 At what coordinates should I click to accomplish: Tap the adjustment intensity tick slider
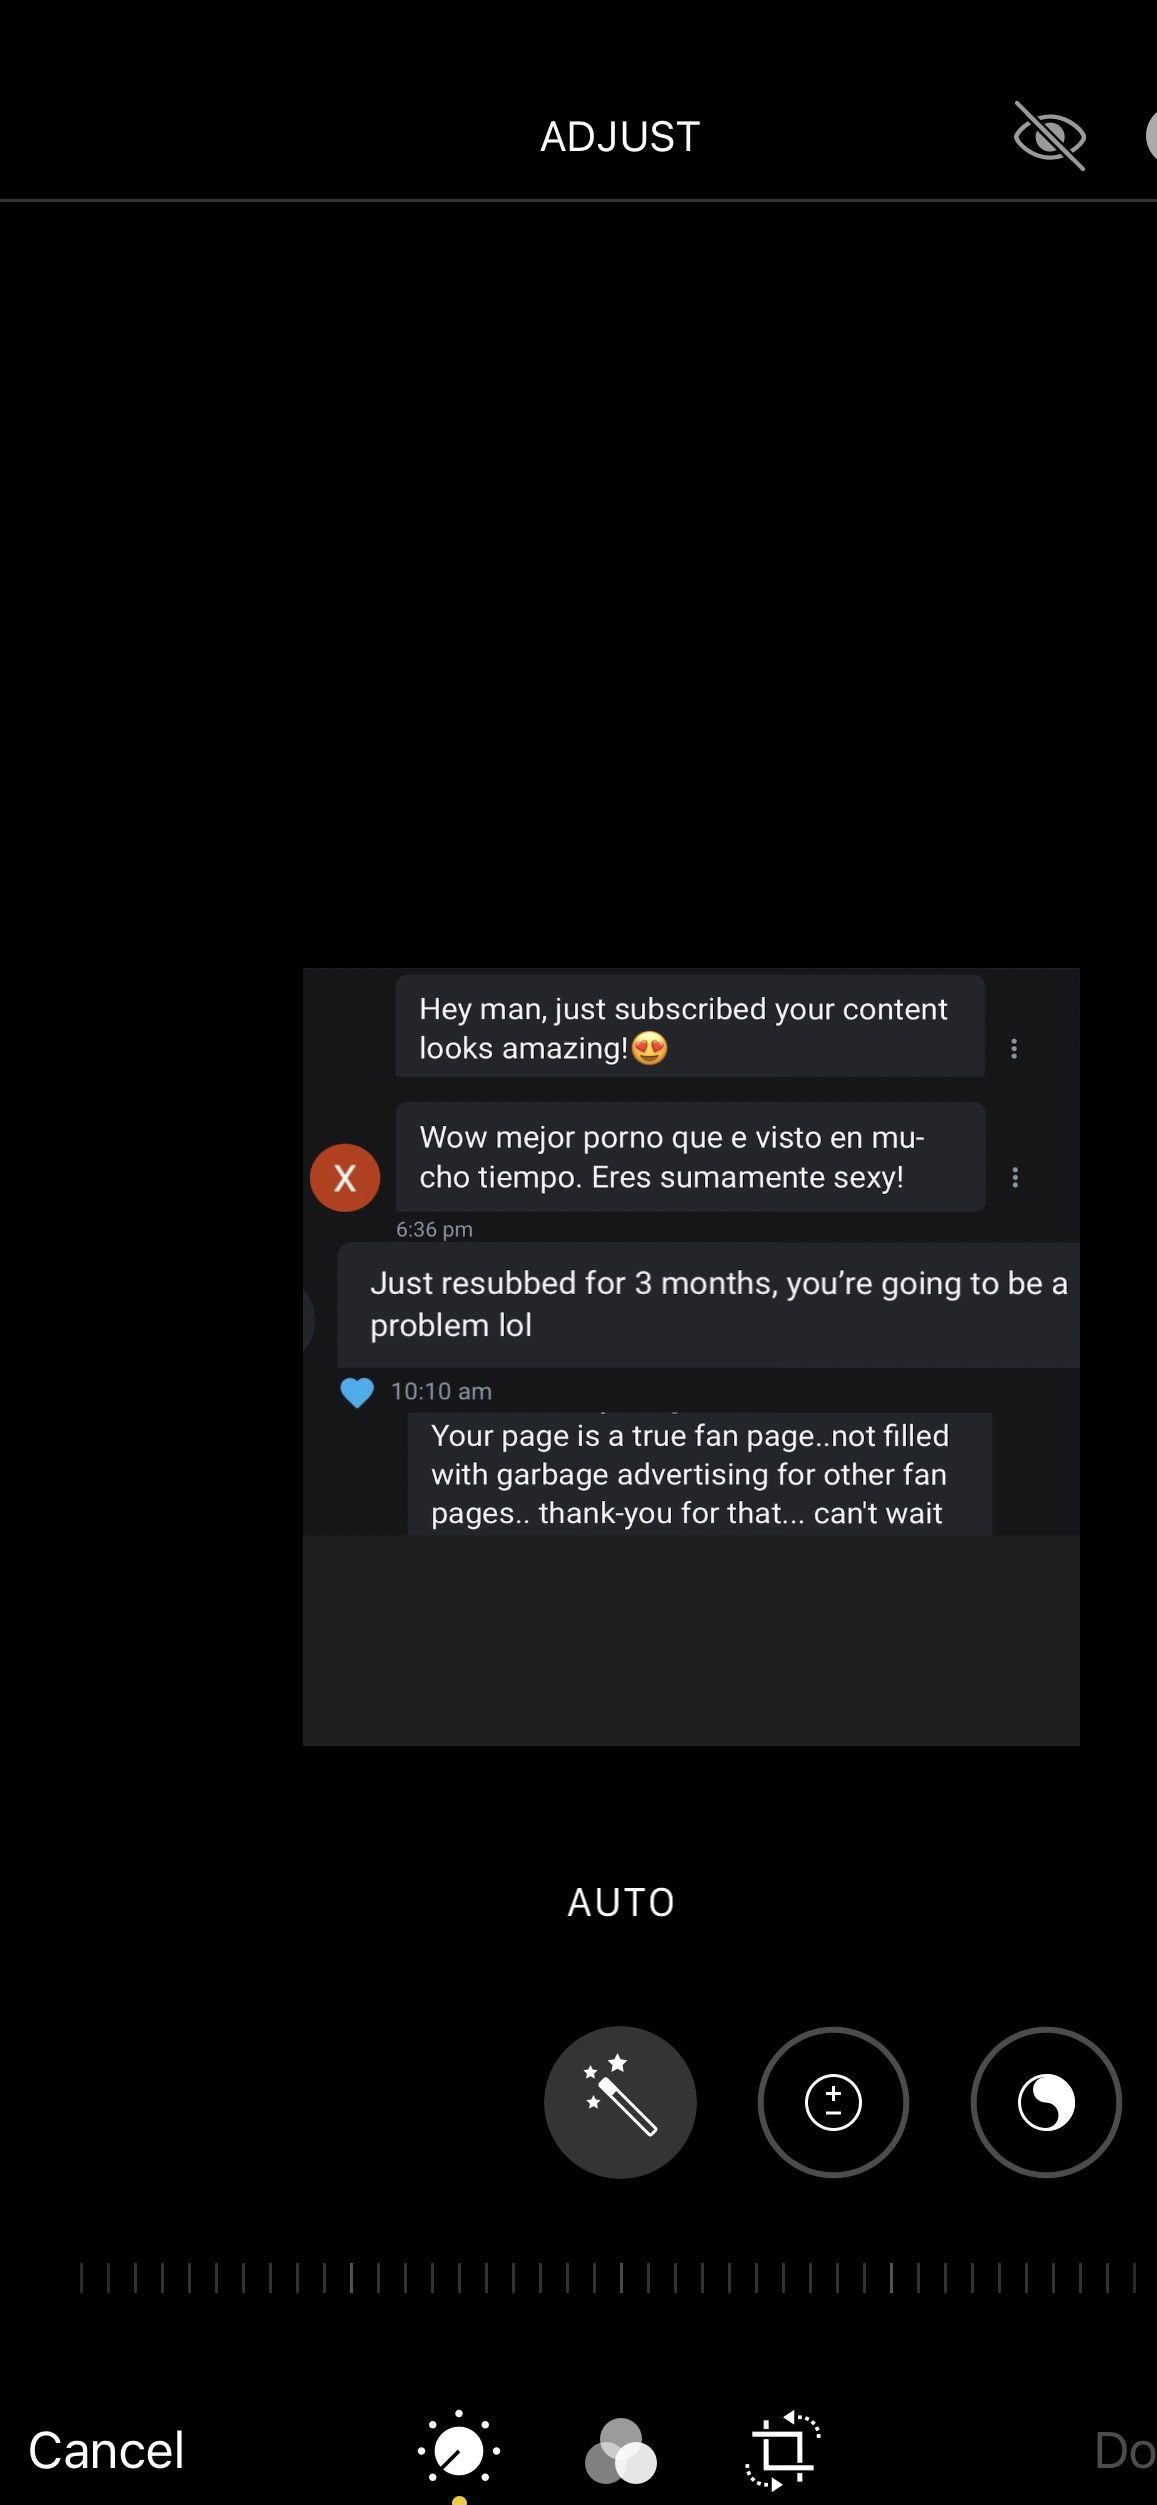[608, 2279]
